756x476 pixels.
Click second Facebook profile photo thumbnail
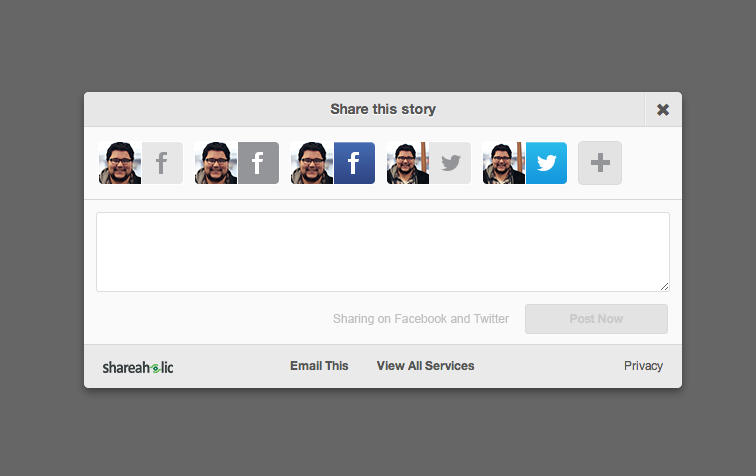[x=216, y=163]
